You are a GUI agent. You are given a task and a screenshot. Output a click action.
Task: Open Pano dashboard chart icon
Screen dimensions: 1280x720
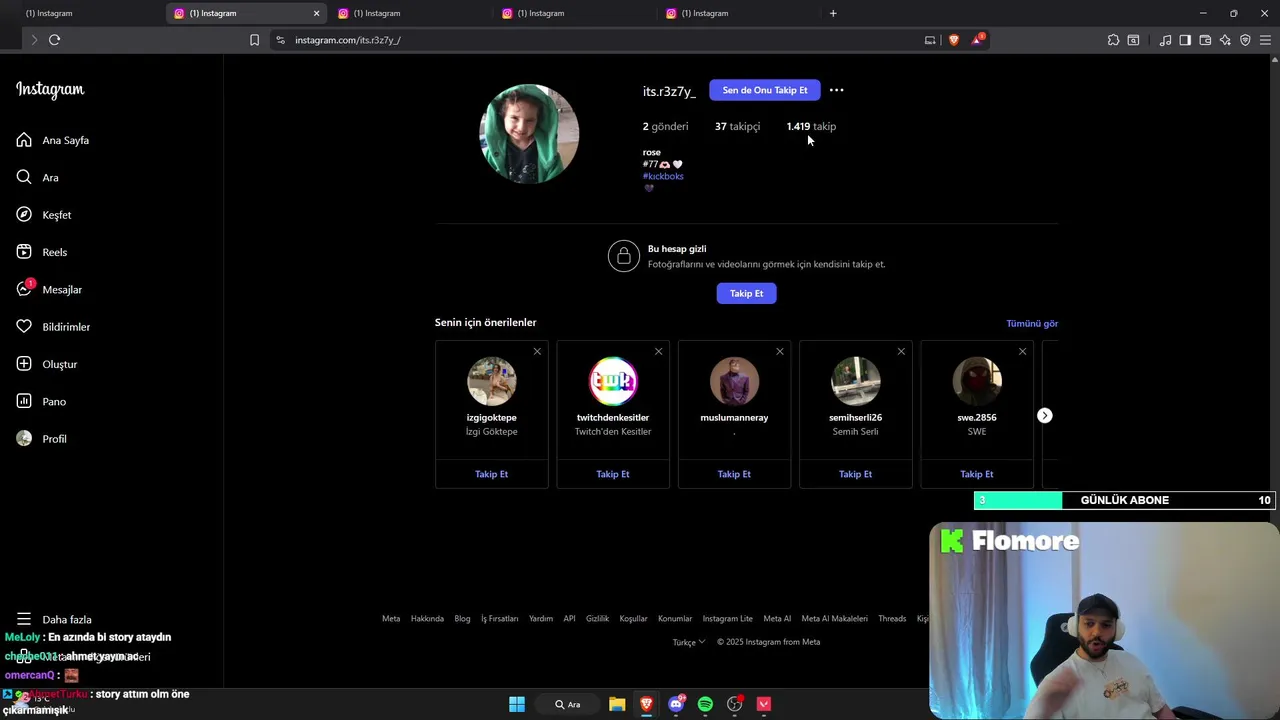[x=24, y=401]
